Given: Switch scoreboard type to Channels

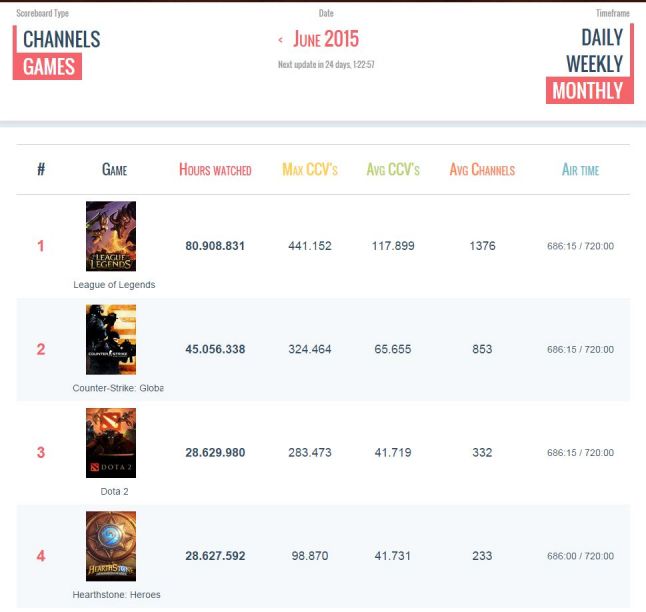Looking at the screenshot, I should point(62,39).
